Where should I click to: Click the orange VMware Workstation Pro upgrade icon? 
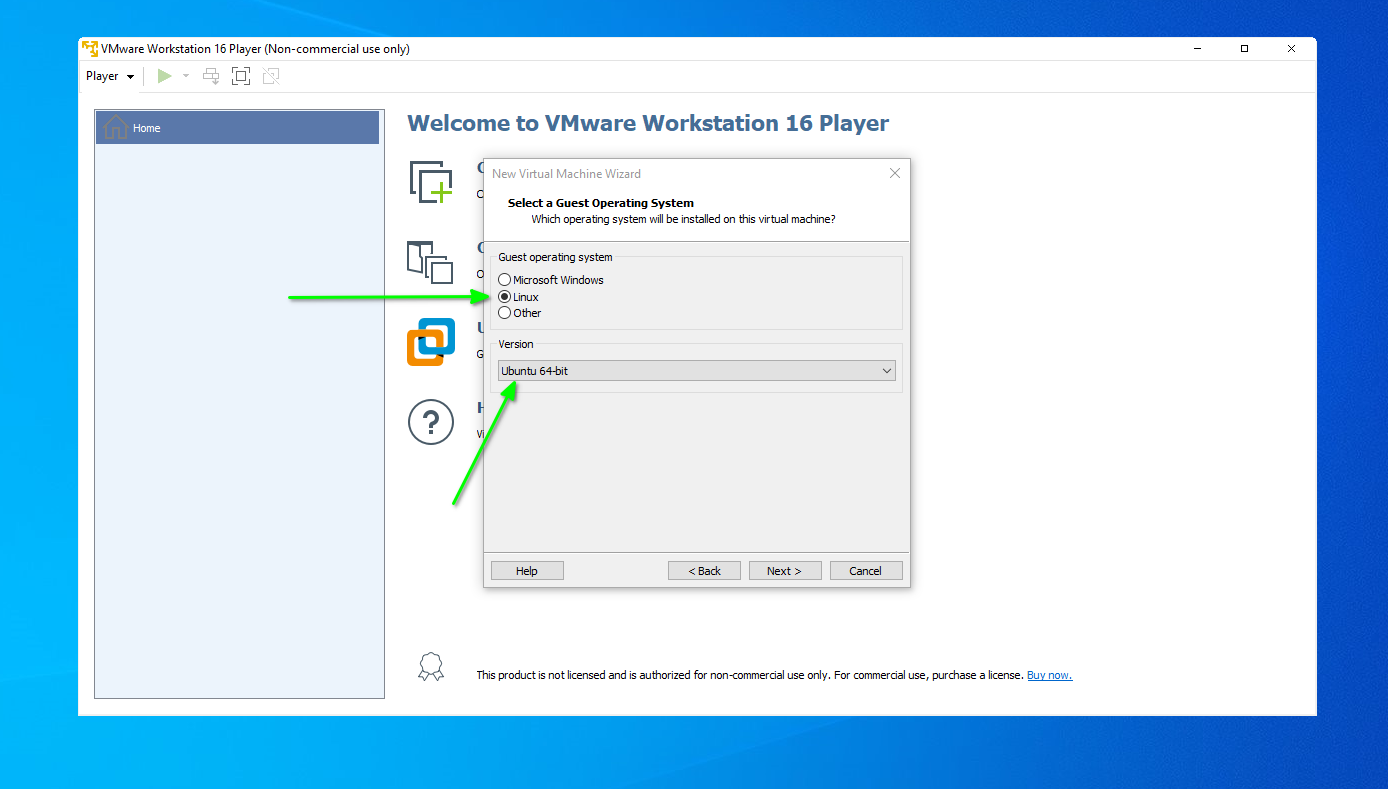pyautogui.click(x=431, y=342)
